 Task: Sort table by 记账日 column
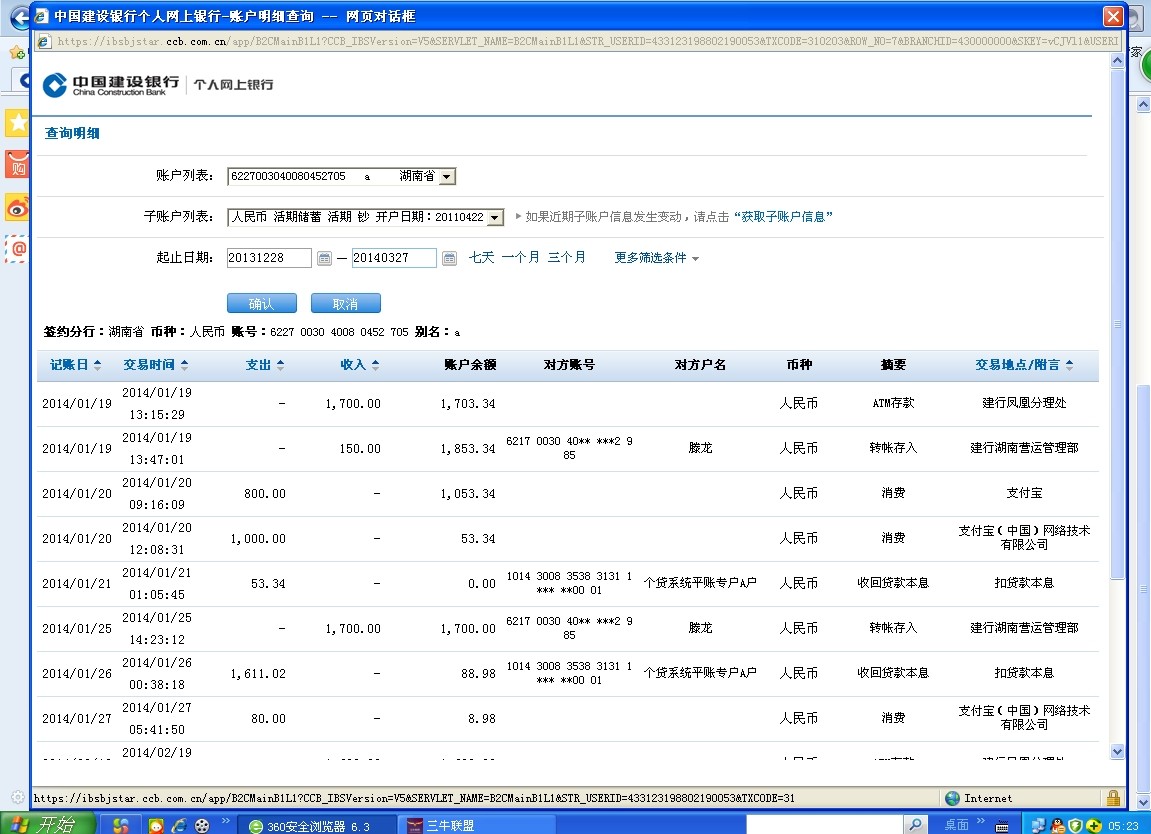click(x=76, y=365)
